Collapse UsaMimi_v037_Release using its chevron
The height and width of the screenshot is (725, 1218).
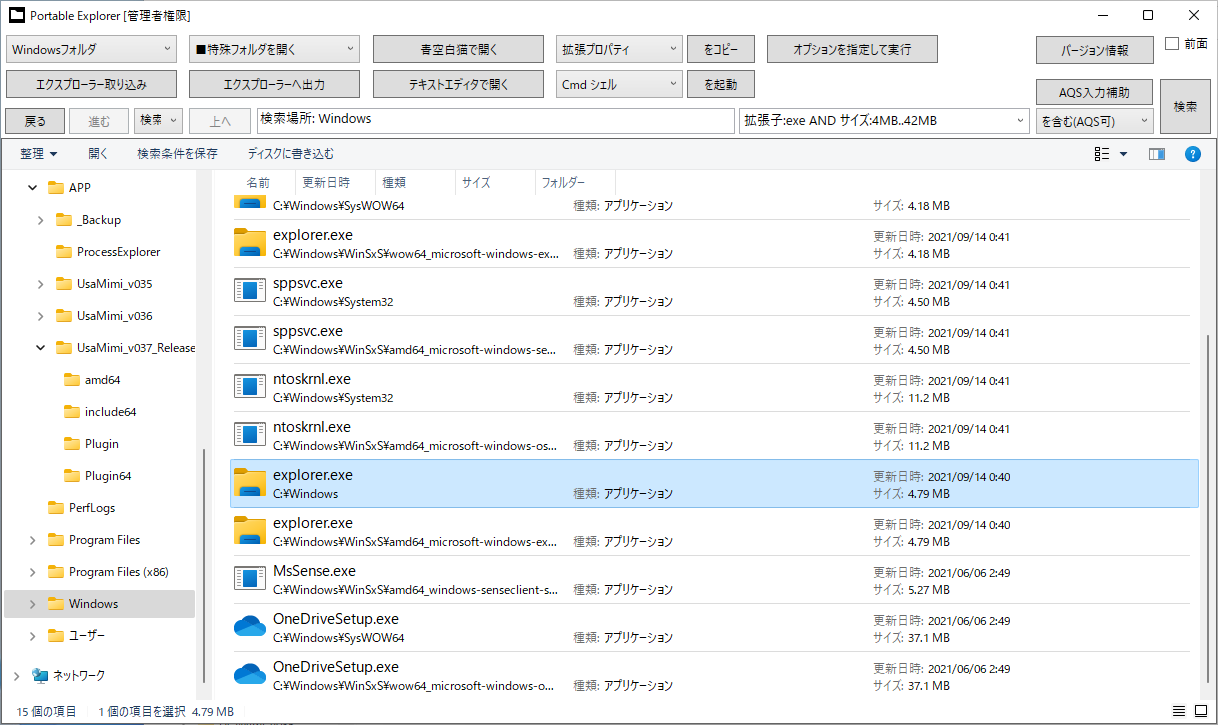(x=40, y=348)
